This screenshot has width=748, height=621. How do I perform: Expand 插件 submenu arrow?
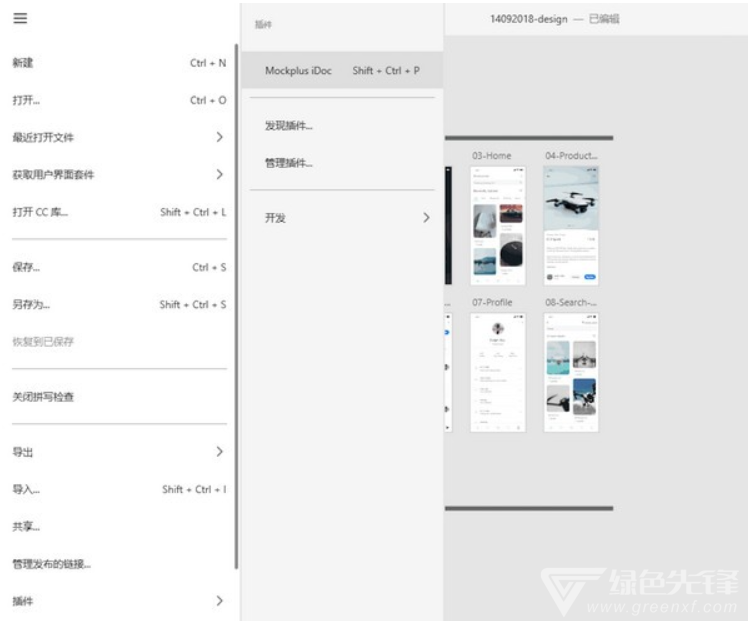pyautogui.click(x=219, y=601)
